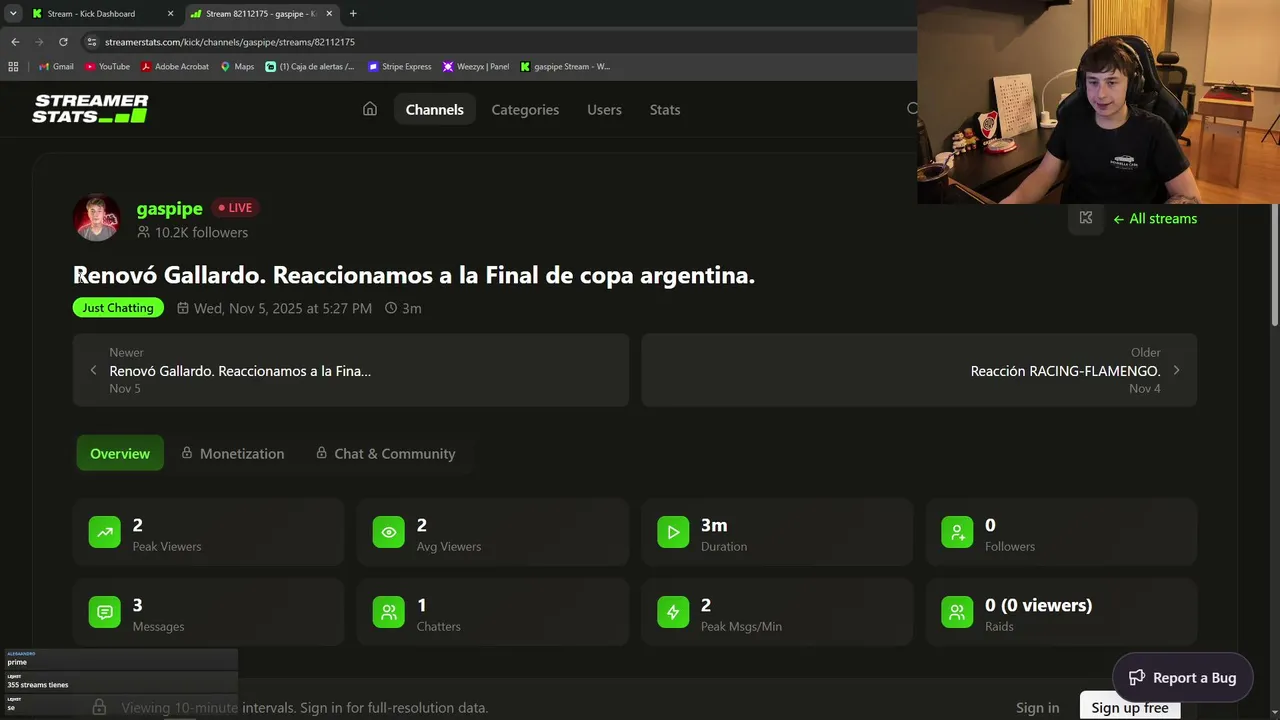Select the Stream 82112175 browser tab
Screen dimensions: 1280x720
[260, 14]
